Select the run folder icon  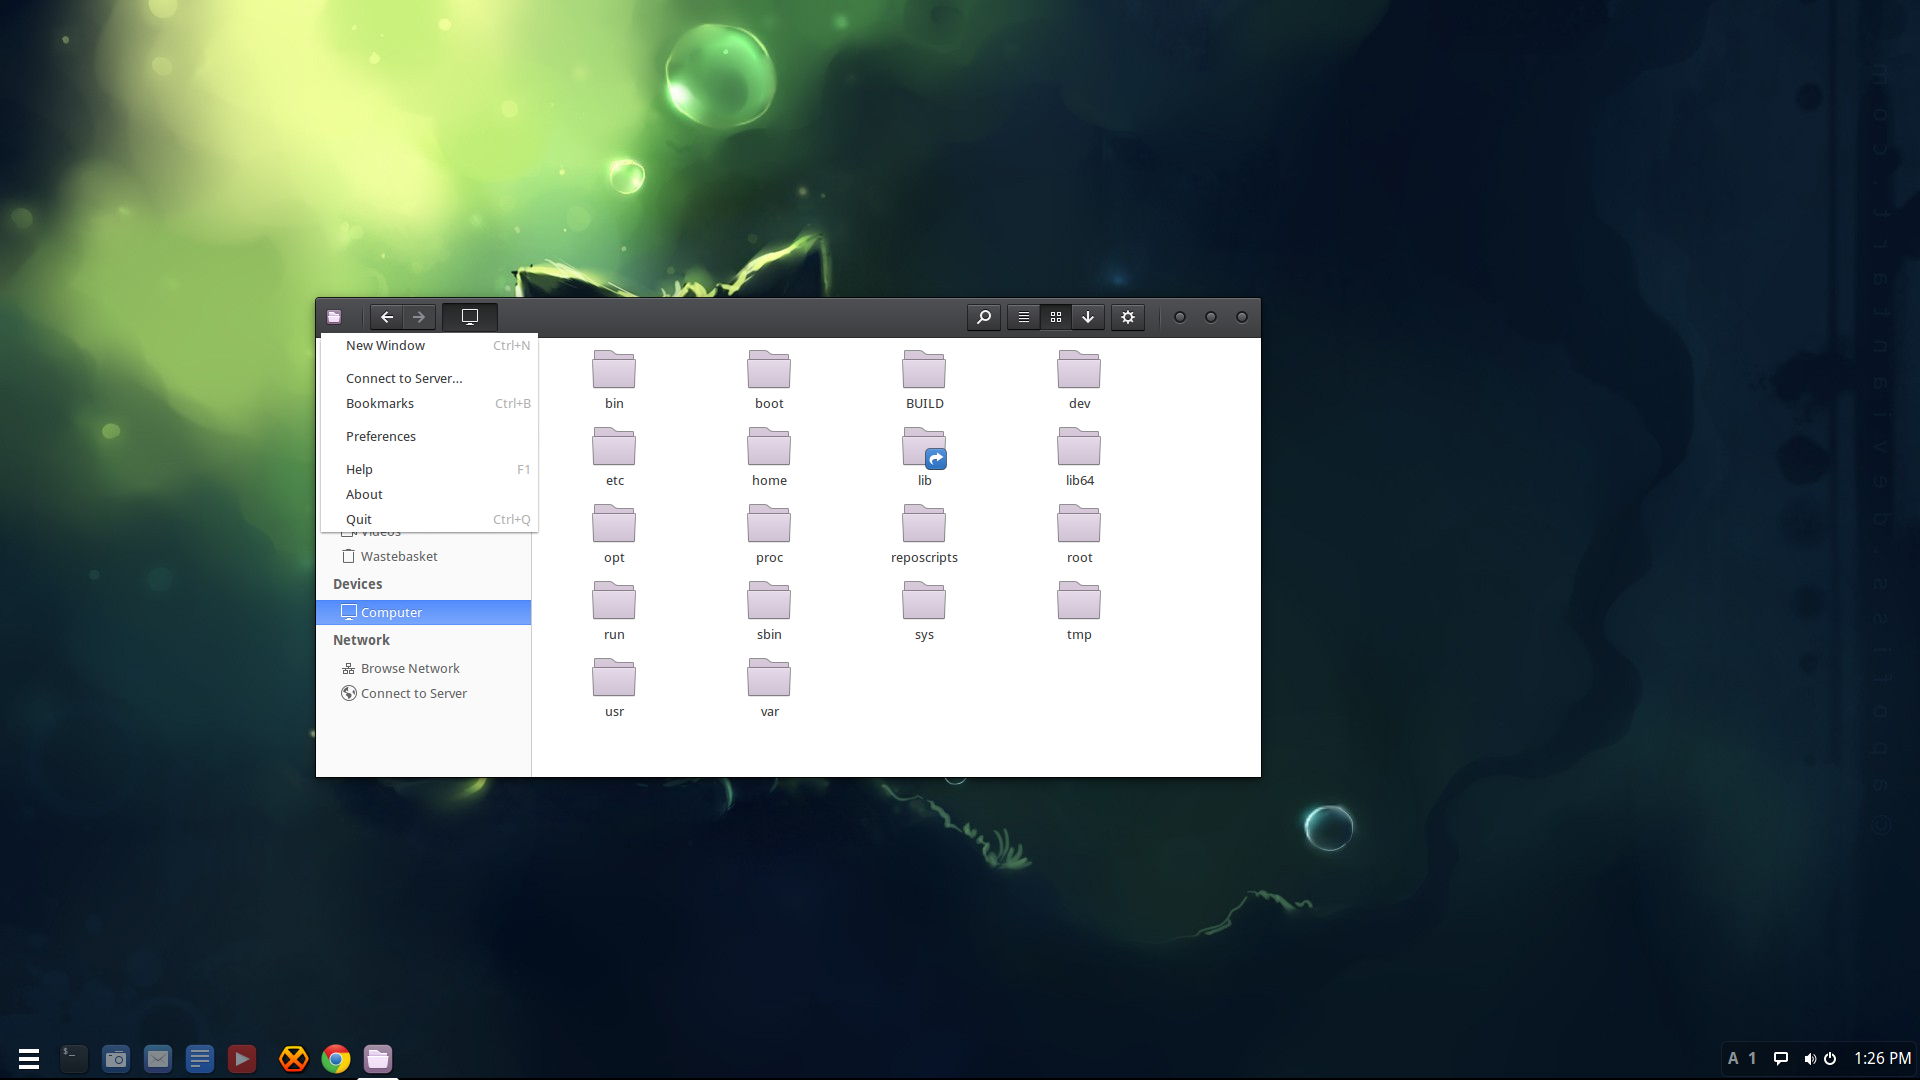coord(614,600)
